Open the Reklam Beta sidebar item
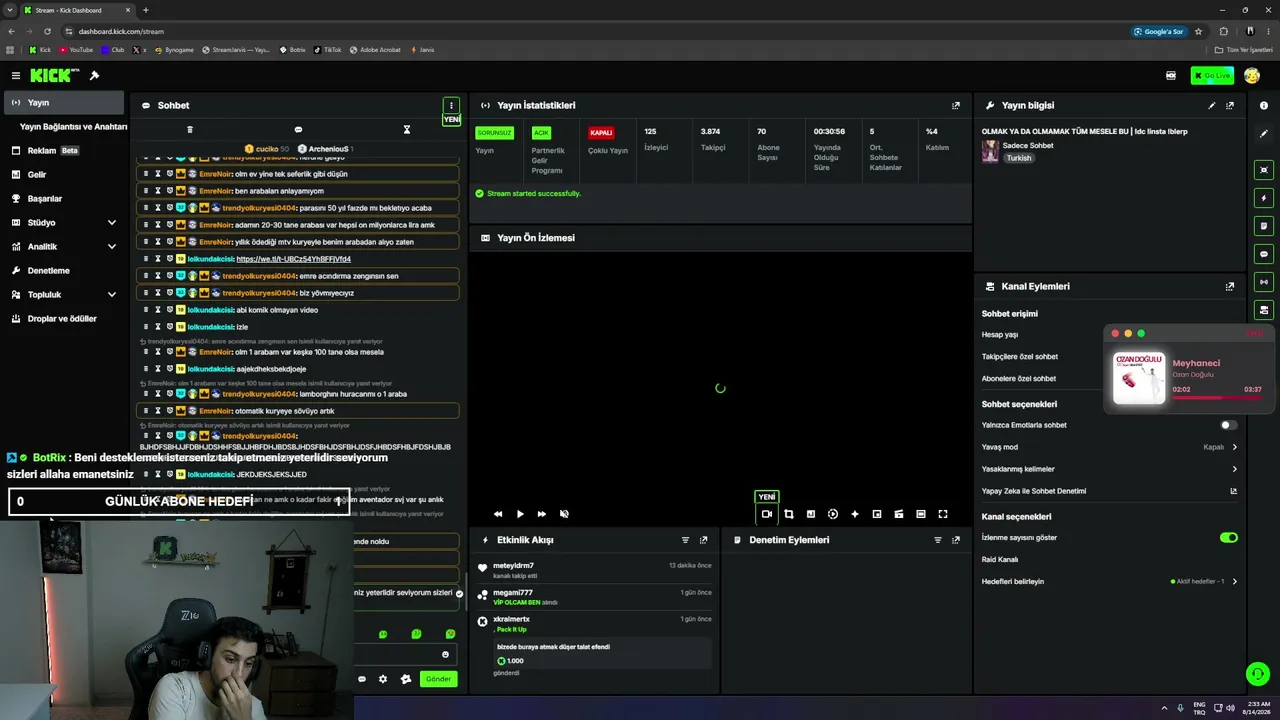This screenshot has height=720, width=1280. point(64,151)
